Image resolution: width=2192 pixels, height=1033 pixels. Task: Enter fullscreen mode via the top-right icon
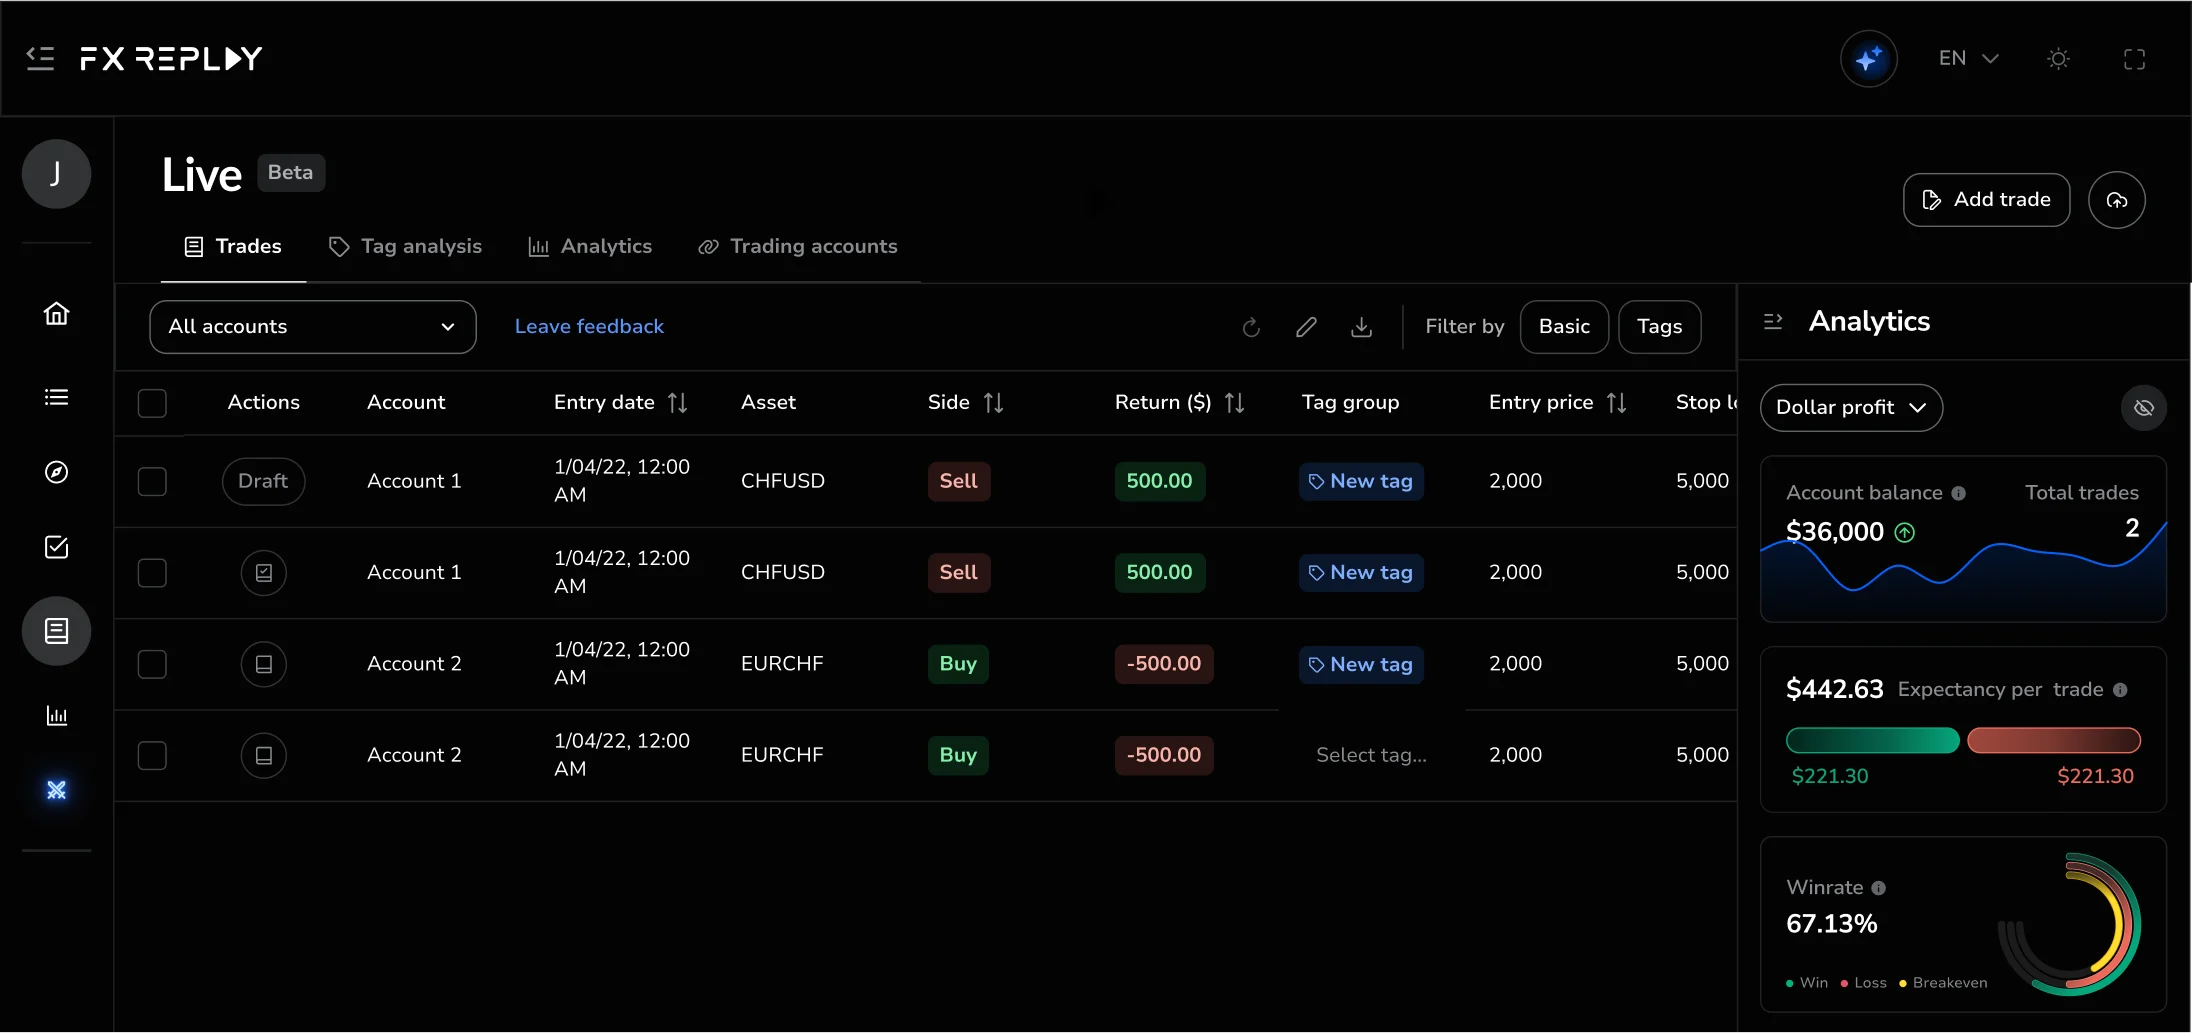pyautogui.click(x=2134, y=59)
